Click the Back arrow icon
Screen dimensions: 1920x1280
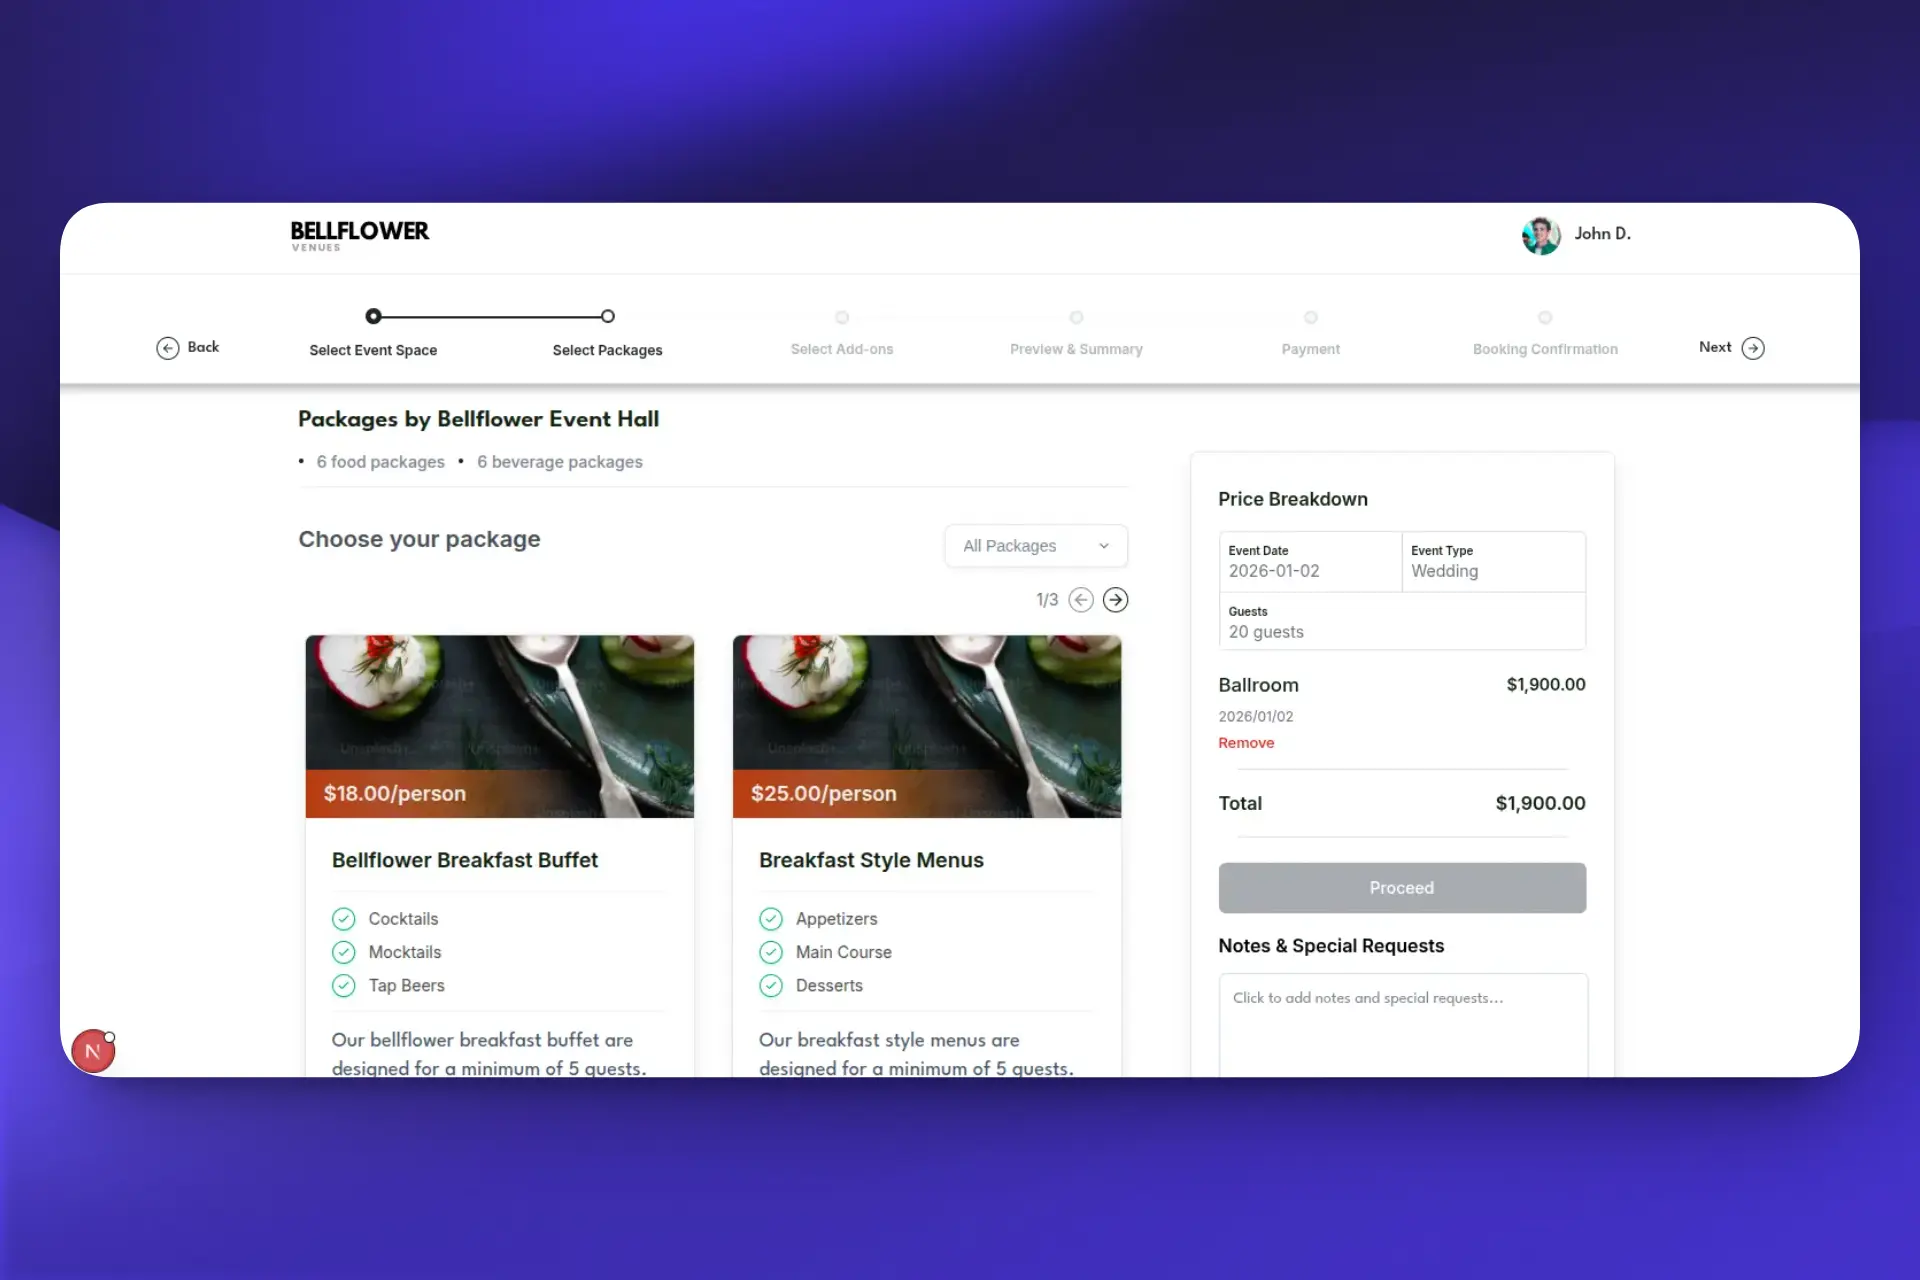click(167, 348)
